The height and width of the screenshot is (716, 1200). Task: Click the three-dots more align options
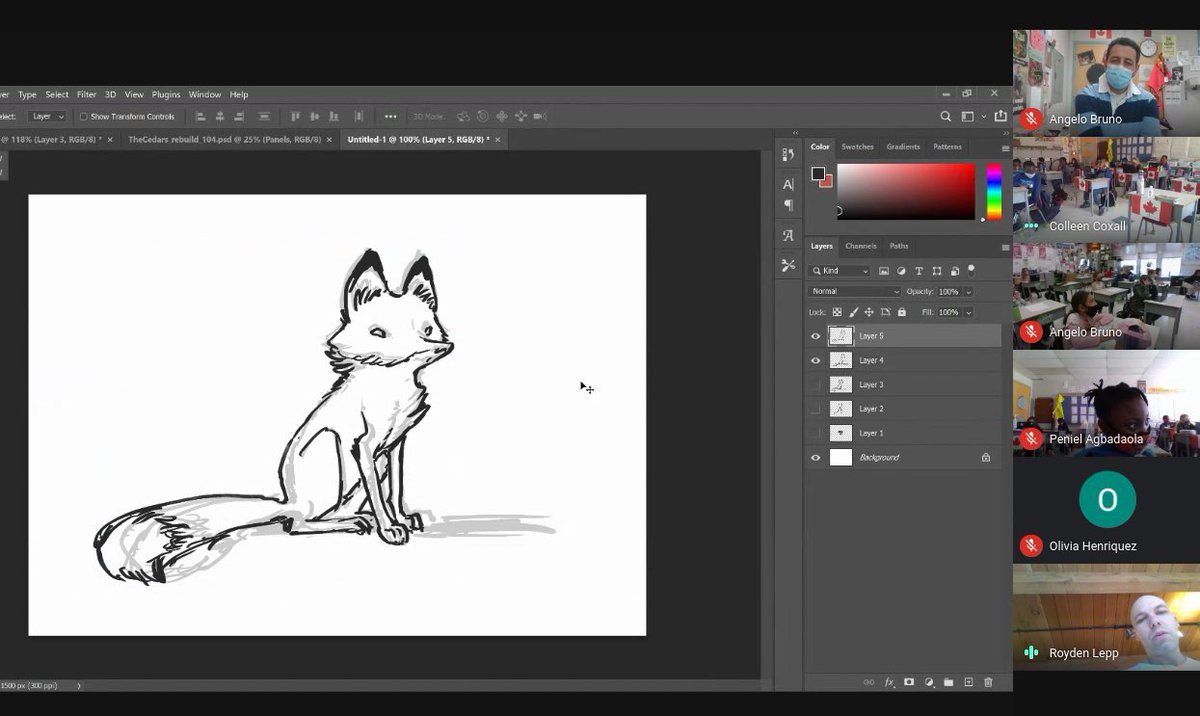[390, 116]
